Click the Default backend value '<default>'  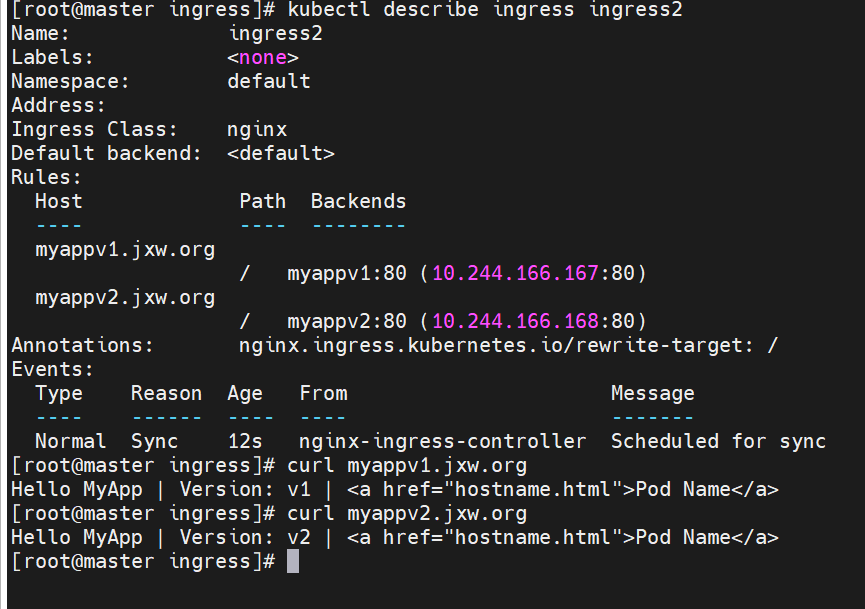281,153
